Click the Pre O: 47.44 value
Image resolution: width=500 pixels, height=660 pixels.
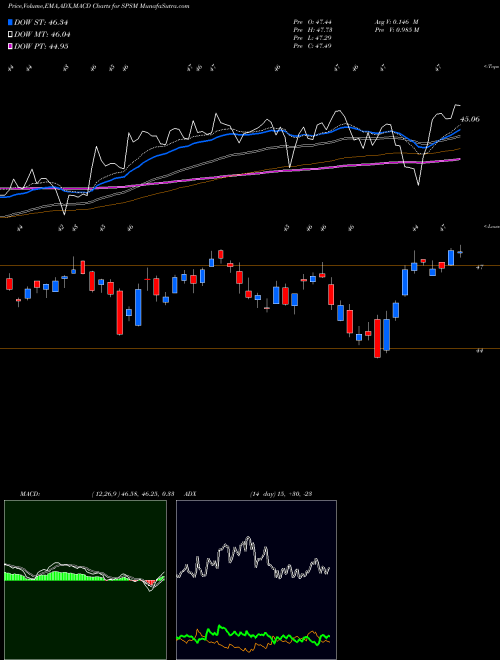pos(312,21)
